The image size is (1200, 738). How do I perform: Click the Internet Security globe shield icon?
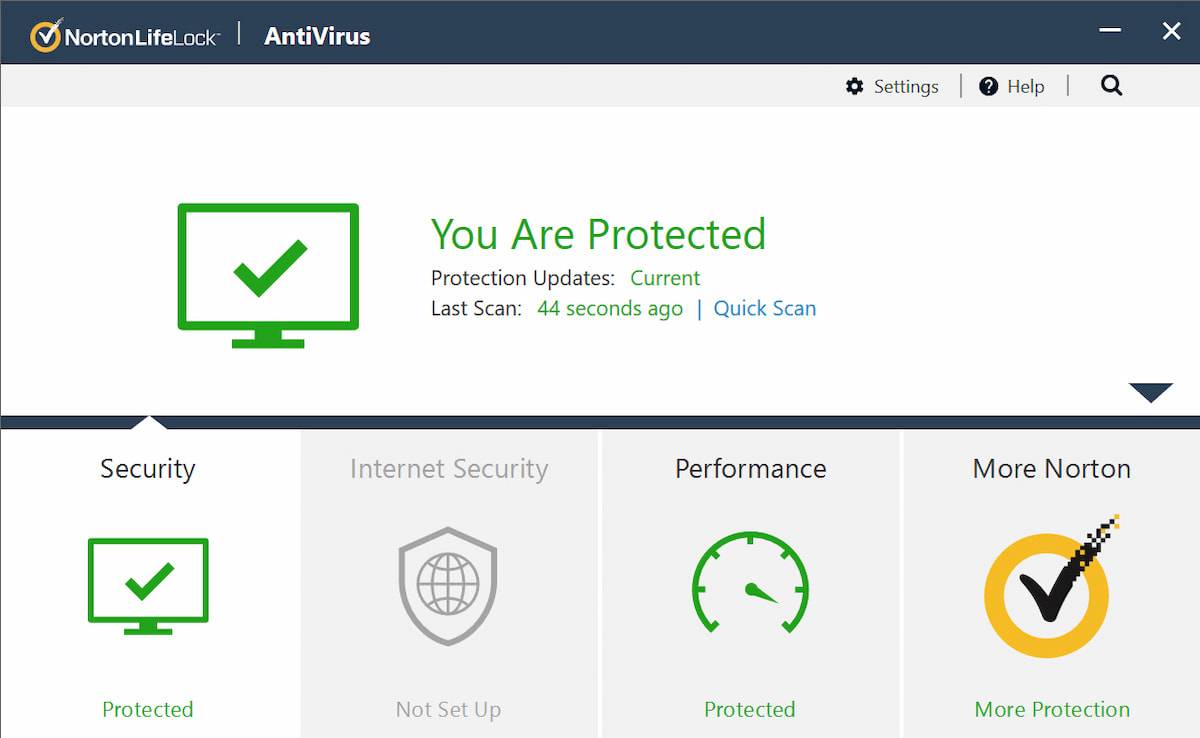click(448, 584)
